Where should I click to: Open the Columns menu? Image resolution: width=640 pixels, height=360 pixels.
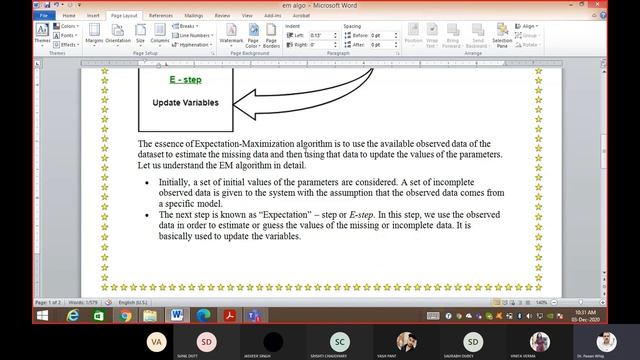point(160,34)
